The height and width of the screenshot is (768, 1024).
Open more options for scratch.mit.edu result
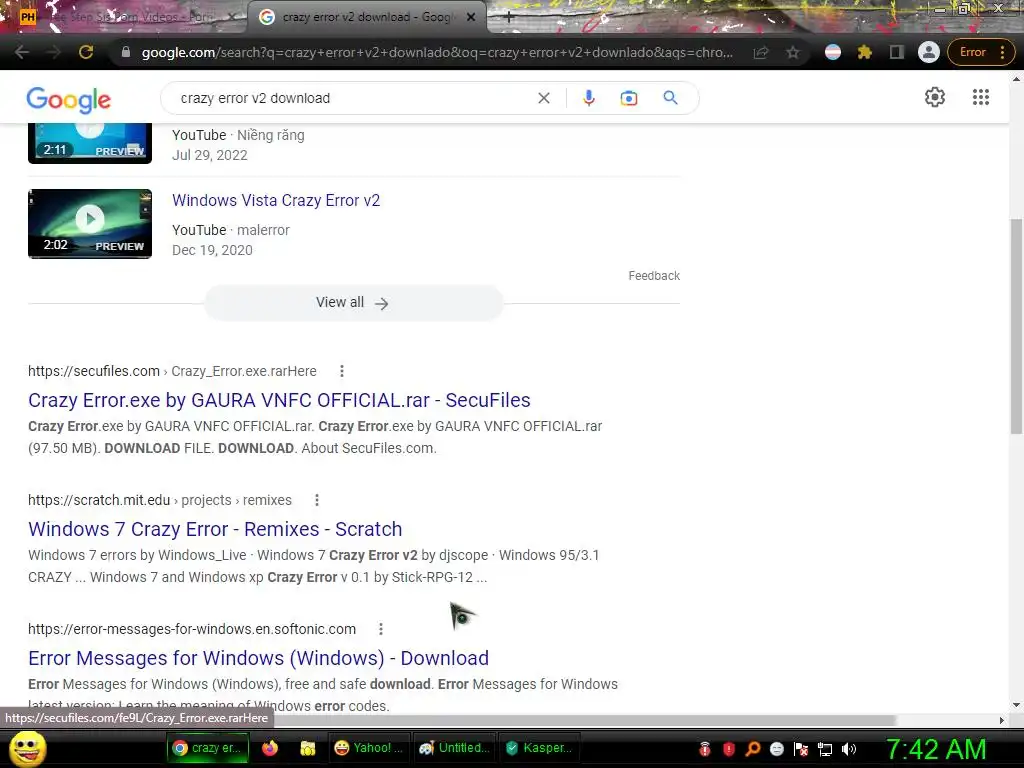point(317,500)
